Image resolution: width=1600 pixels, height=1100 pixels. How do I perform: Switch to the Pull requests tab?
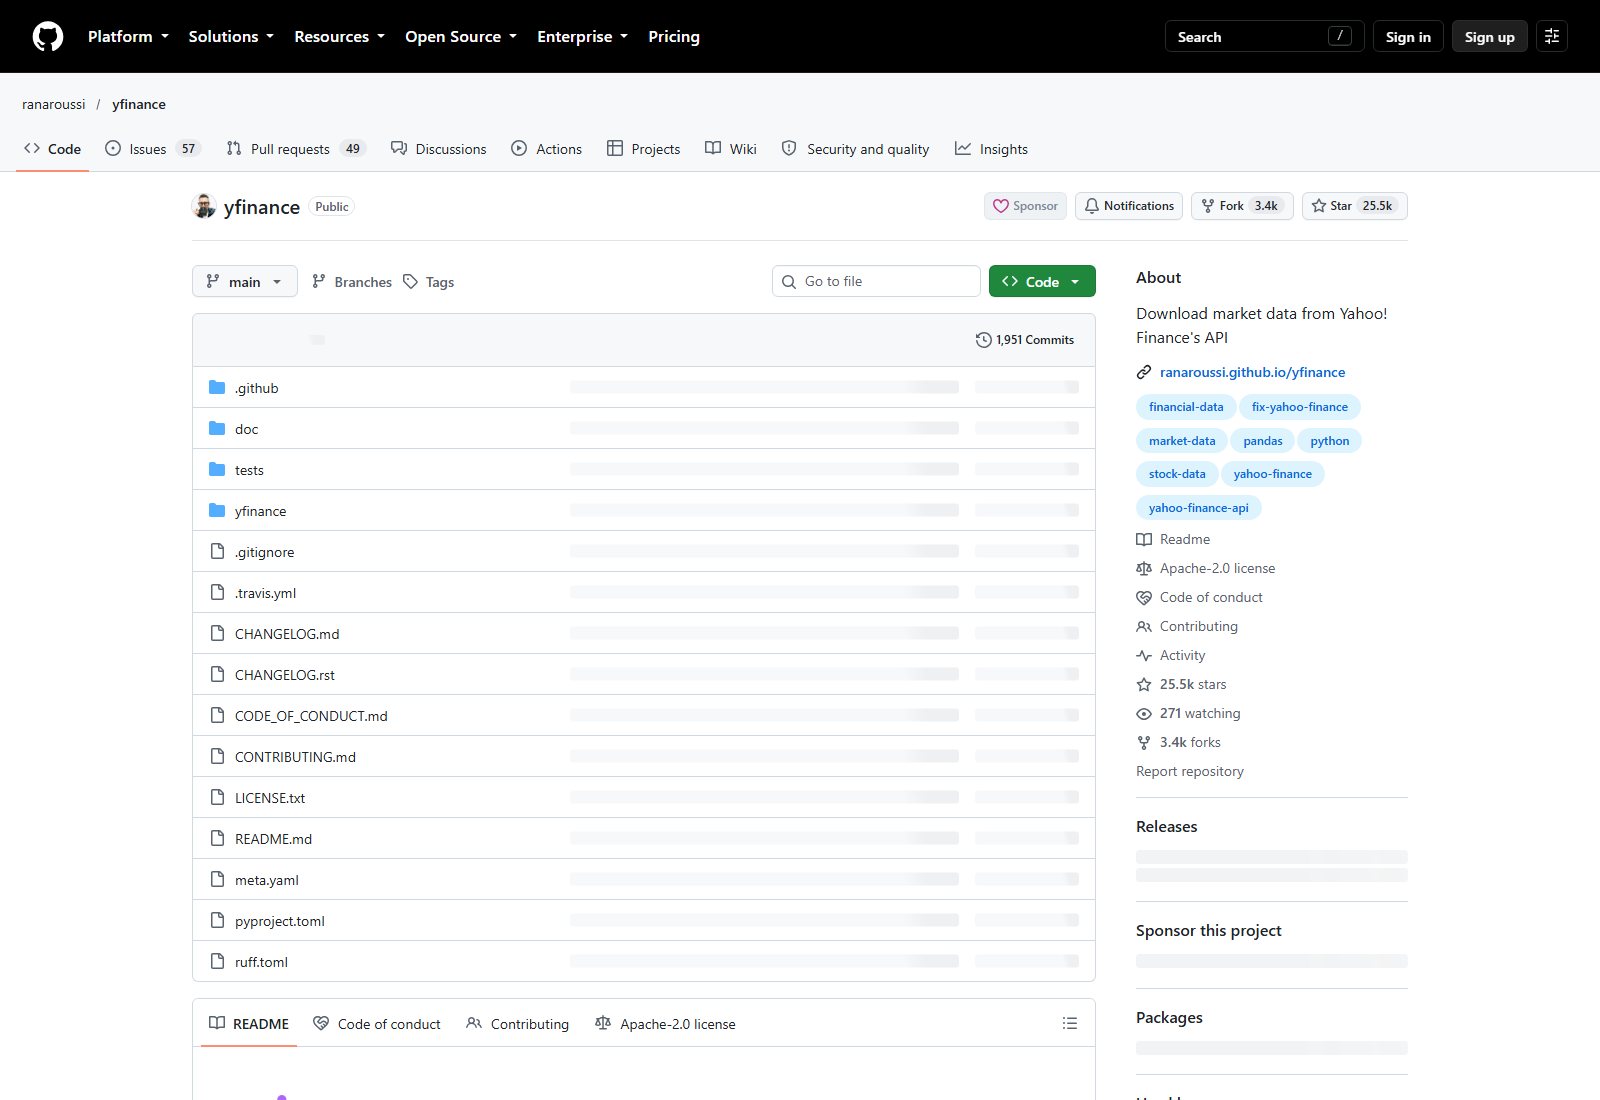tap(296, 149)
